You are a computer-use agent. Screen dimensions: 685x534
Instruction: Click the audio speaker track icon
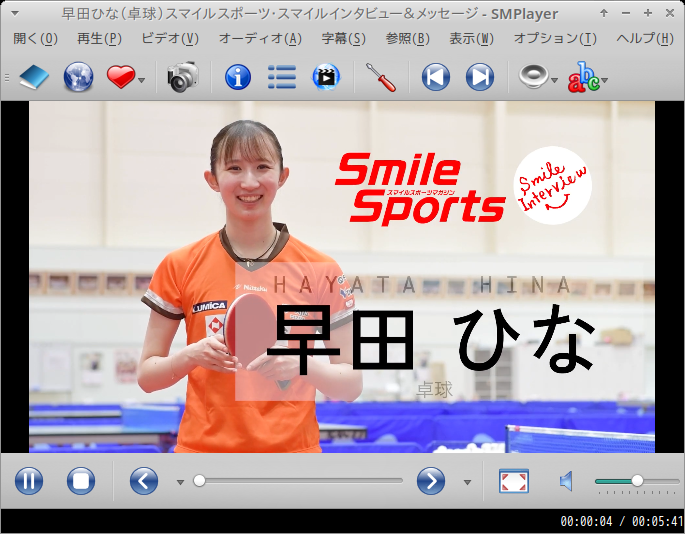533,76
